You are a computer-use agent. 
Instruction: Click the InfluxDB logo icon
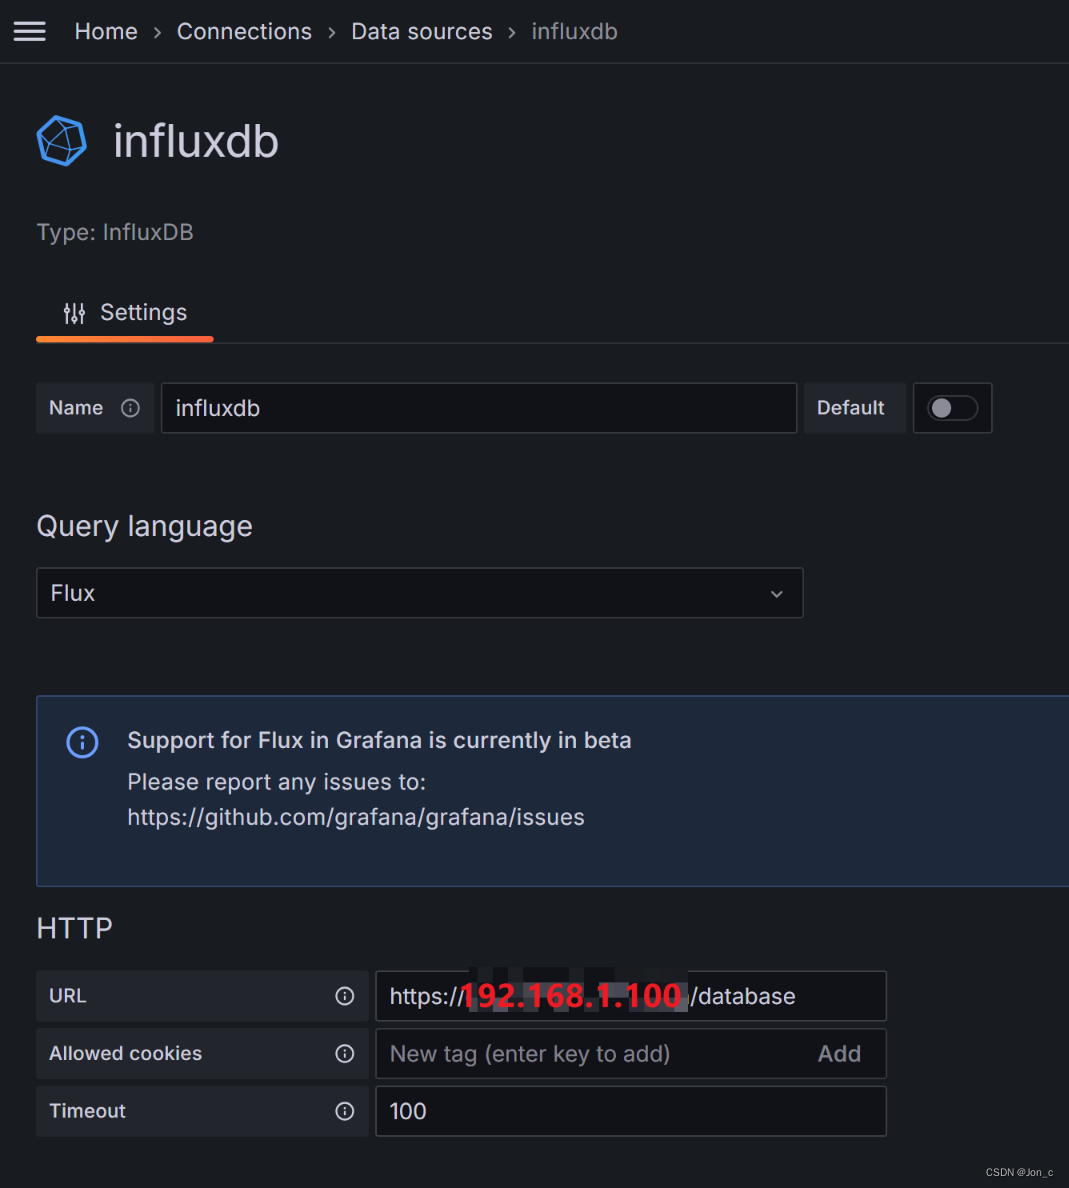pos(61,140)
